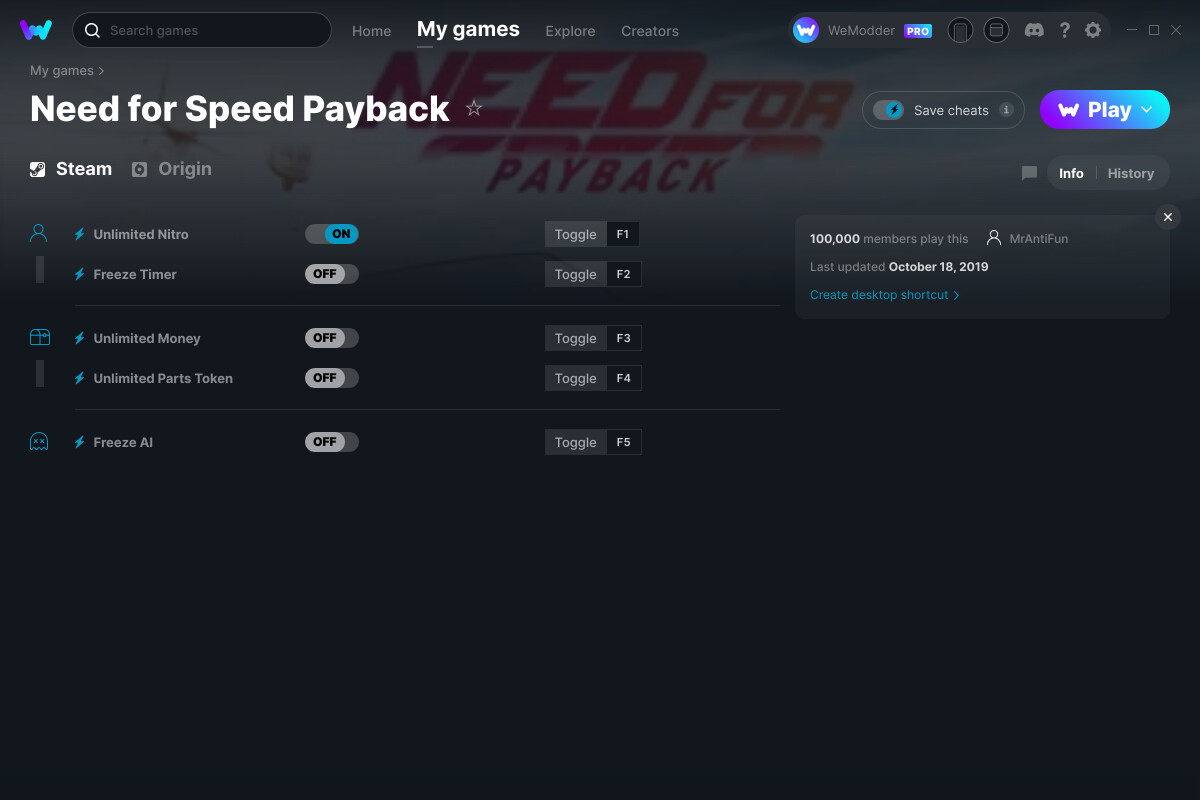Click the Save cheats info icon
1200x800 pixels.
tap(1006, 110)
